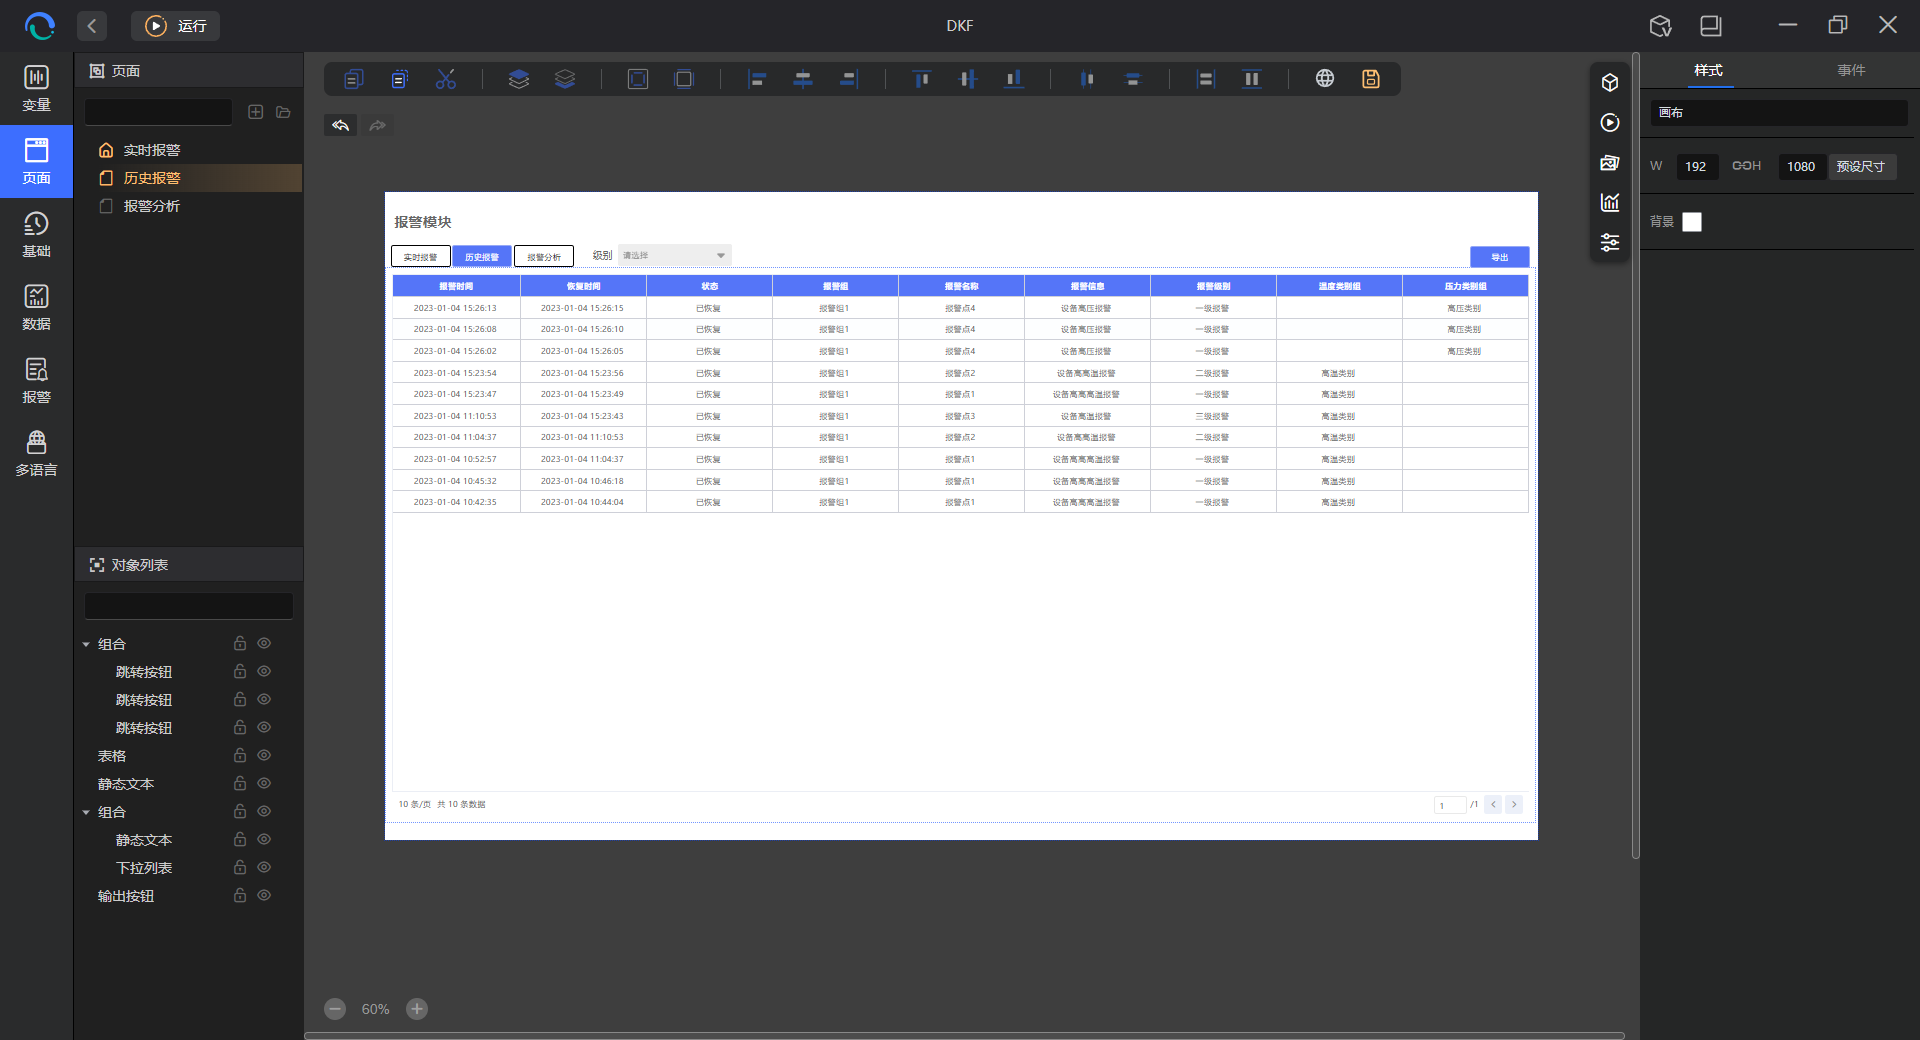Click the 预设尺寸 preset size button
Viewport: 1920px width, 1040px height.
point(1861,166)
